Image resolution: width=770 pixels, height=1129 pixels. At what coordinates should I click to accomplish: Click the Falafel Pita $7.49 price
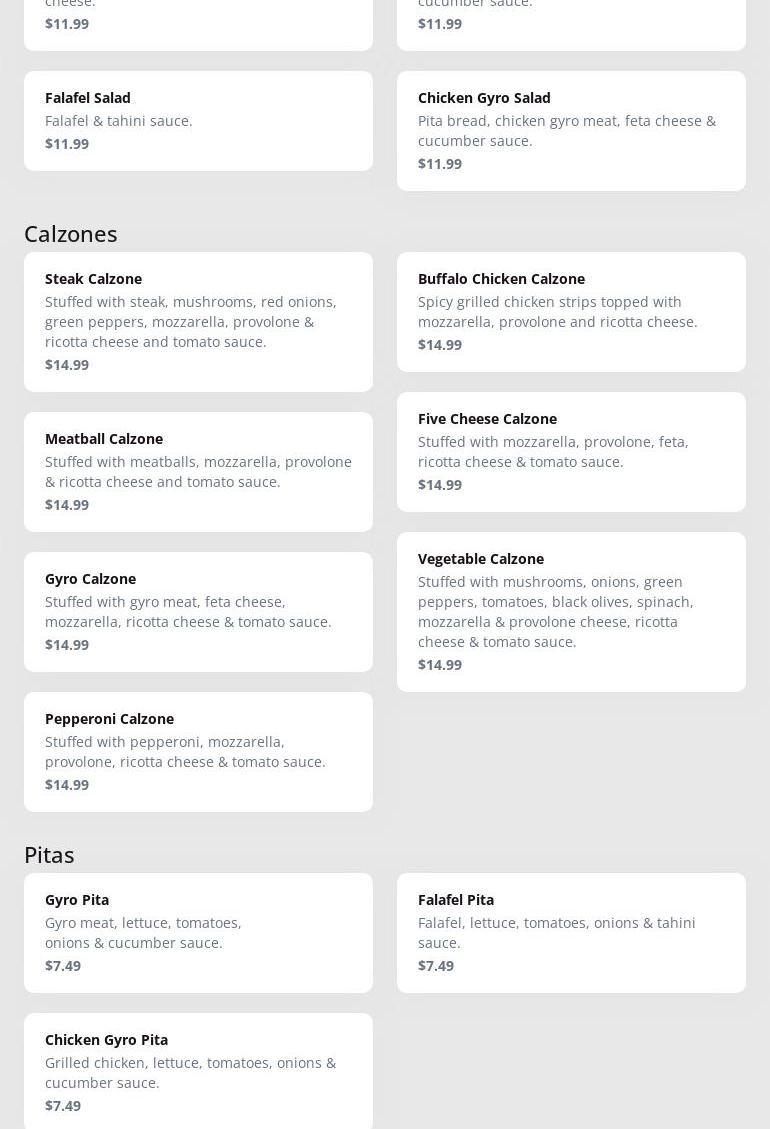(436, 966)
